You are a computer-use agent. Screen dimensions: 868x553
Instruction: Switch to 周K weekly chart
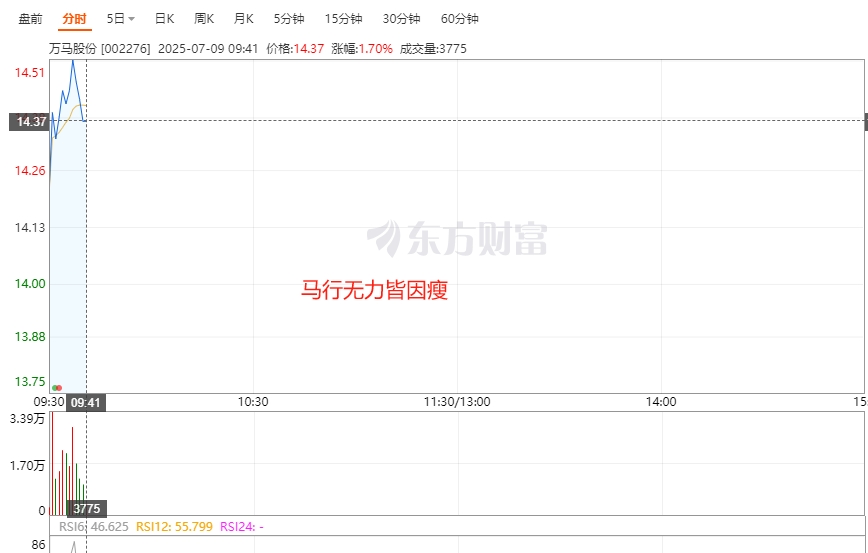pos(204,19)
